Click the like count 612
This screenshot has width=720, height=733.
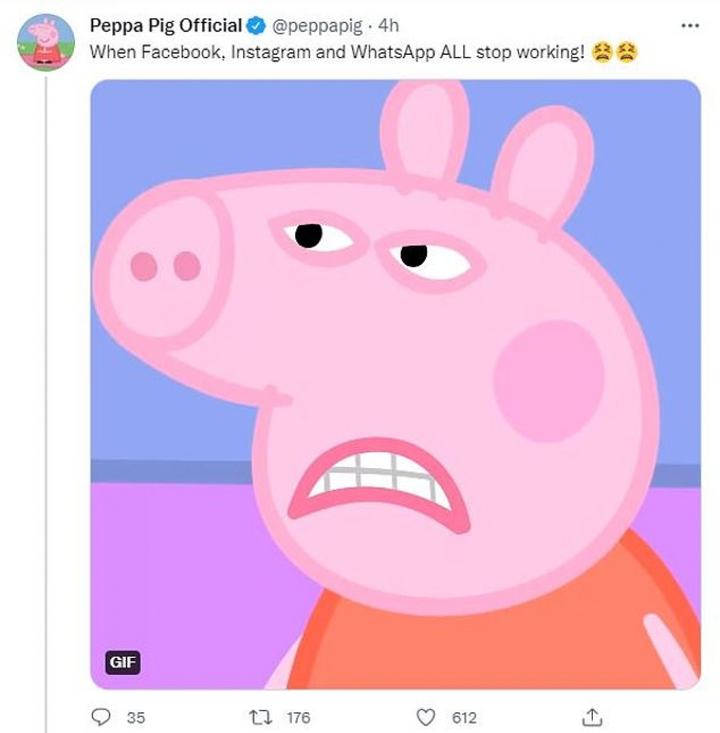point(463,718)
